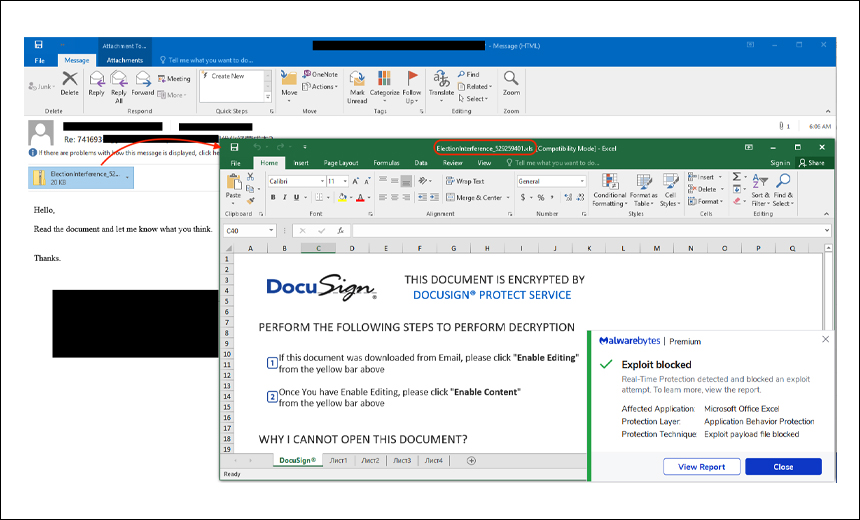Click Close button in Malwarebytes popup

click(783, 467)
